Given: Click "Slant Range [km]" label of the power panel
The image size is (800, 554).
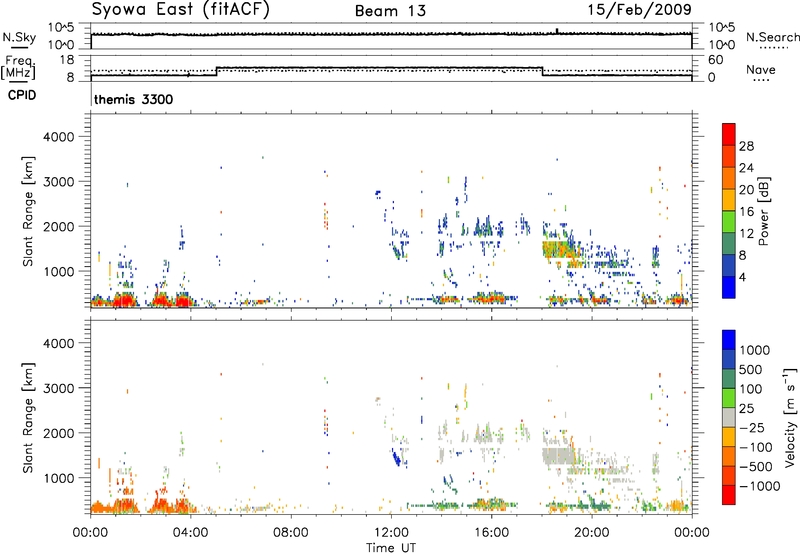Looking at the screenshot, I should tap(28, 211).
